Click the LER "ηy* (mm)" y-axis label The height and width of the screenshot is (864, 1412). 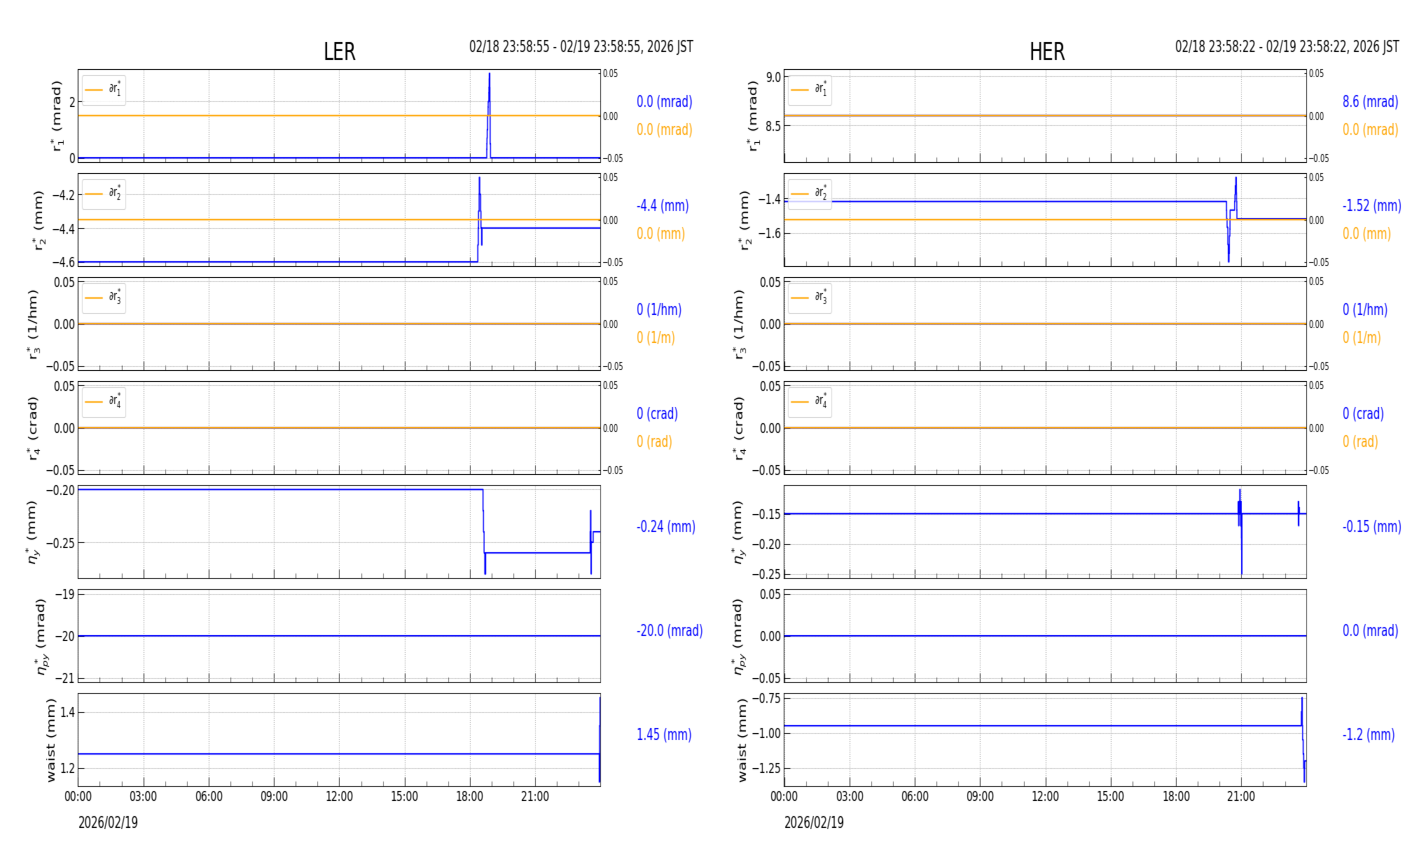click(32, 531)
